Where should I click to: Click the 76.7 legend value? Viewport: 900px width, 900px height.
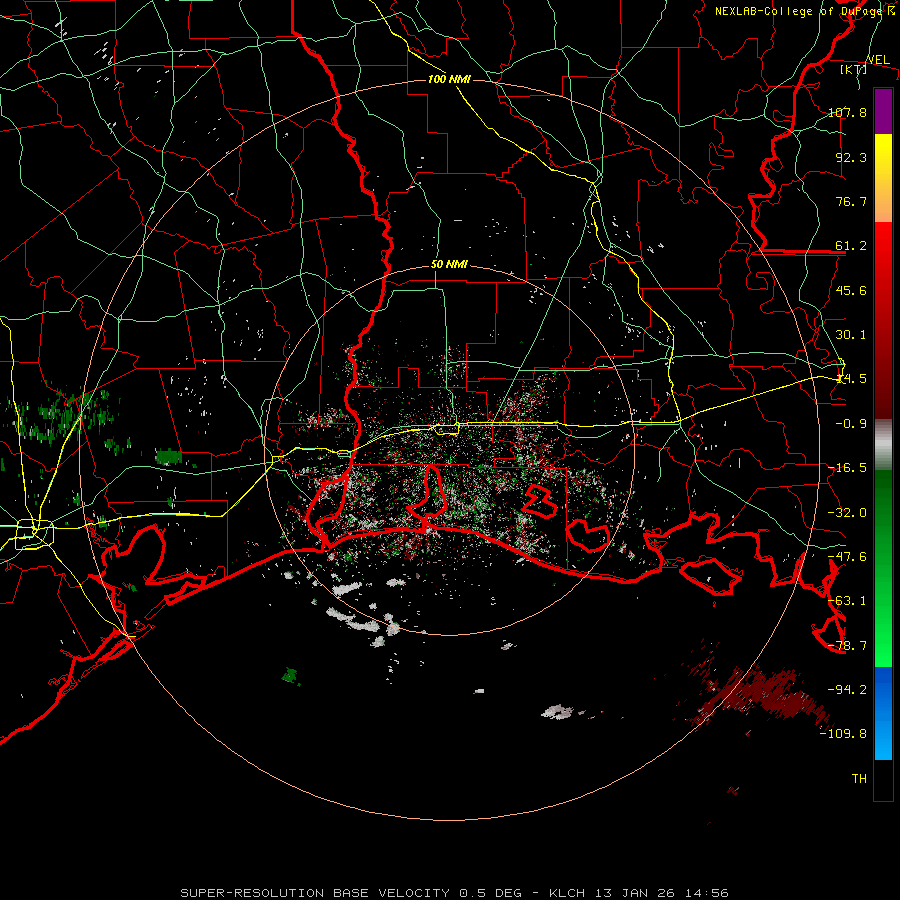pos(851,201)
